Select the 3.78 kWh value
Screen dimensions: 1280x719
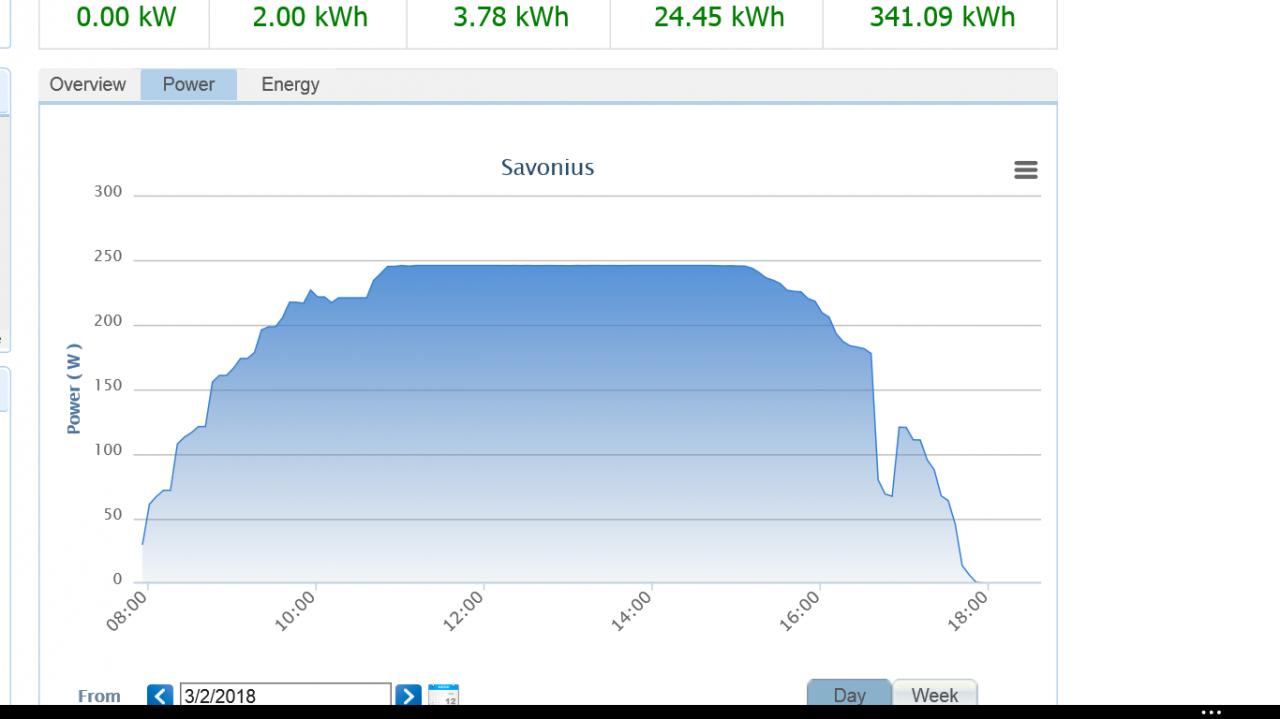tap(510, 17)
